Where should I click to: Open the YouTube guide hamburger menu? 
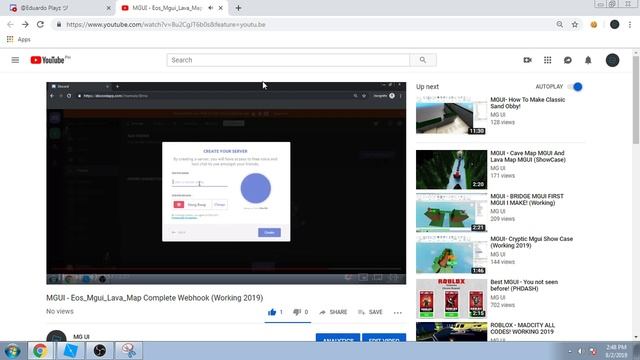click(15, 60)
